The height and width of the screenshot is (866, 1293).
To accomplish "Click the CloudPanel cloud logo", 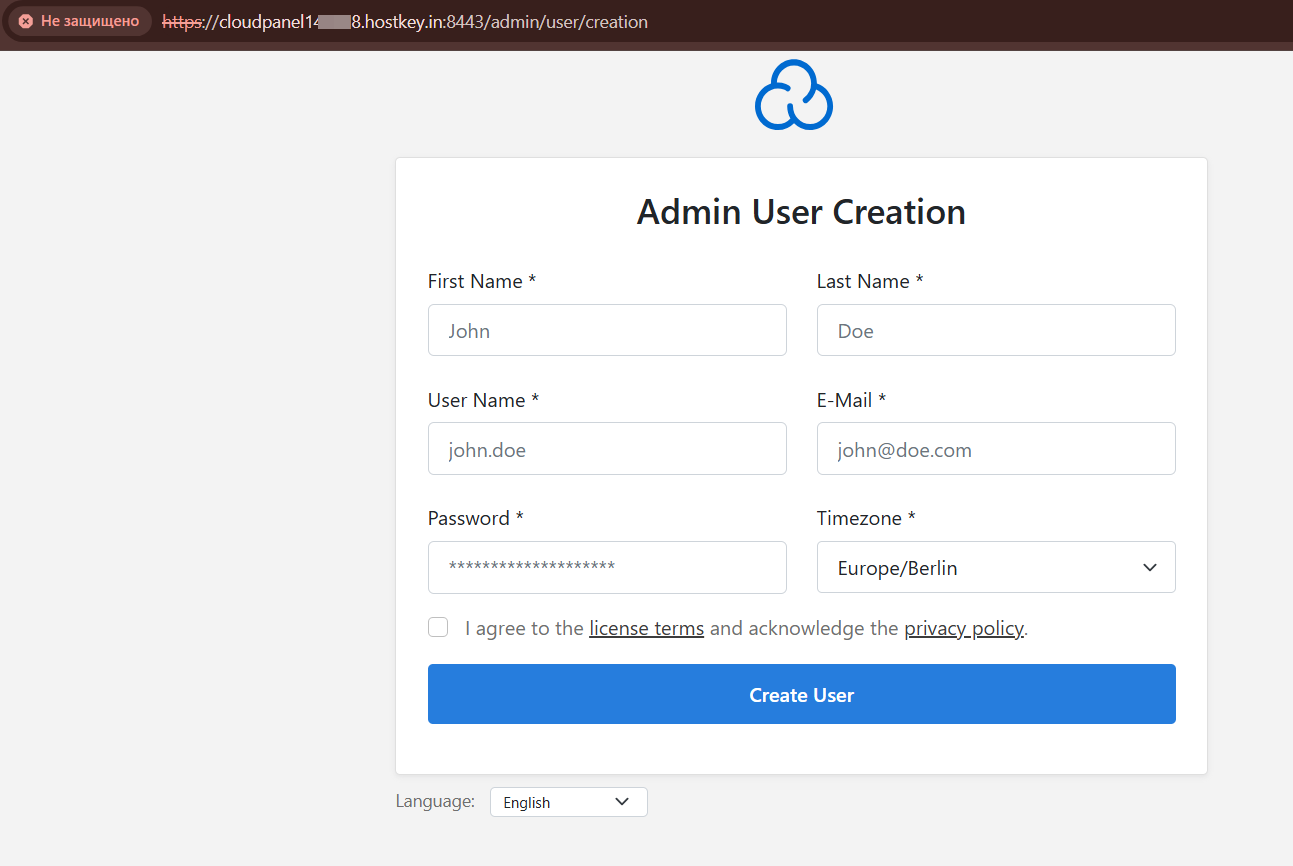I will 794,96.
